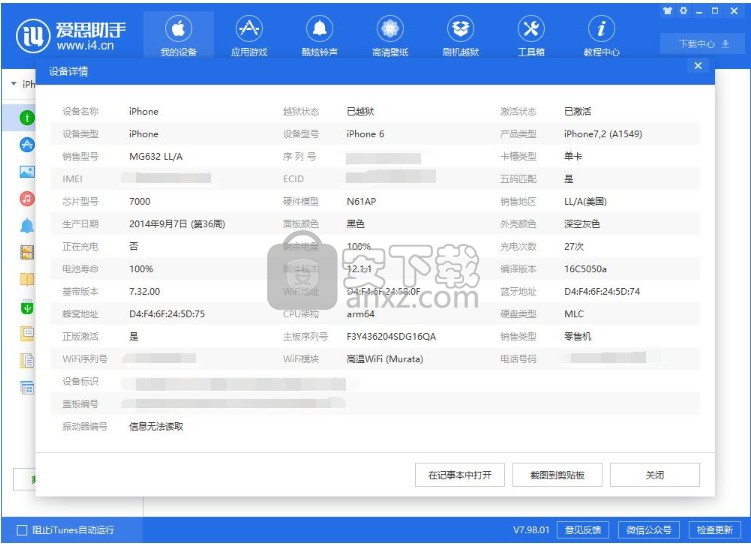751x544 pixels.
Task: Open the 工具箱 tab
Action: (531, 36)
